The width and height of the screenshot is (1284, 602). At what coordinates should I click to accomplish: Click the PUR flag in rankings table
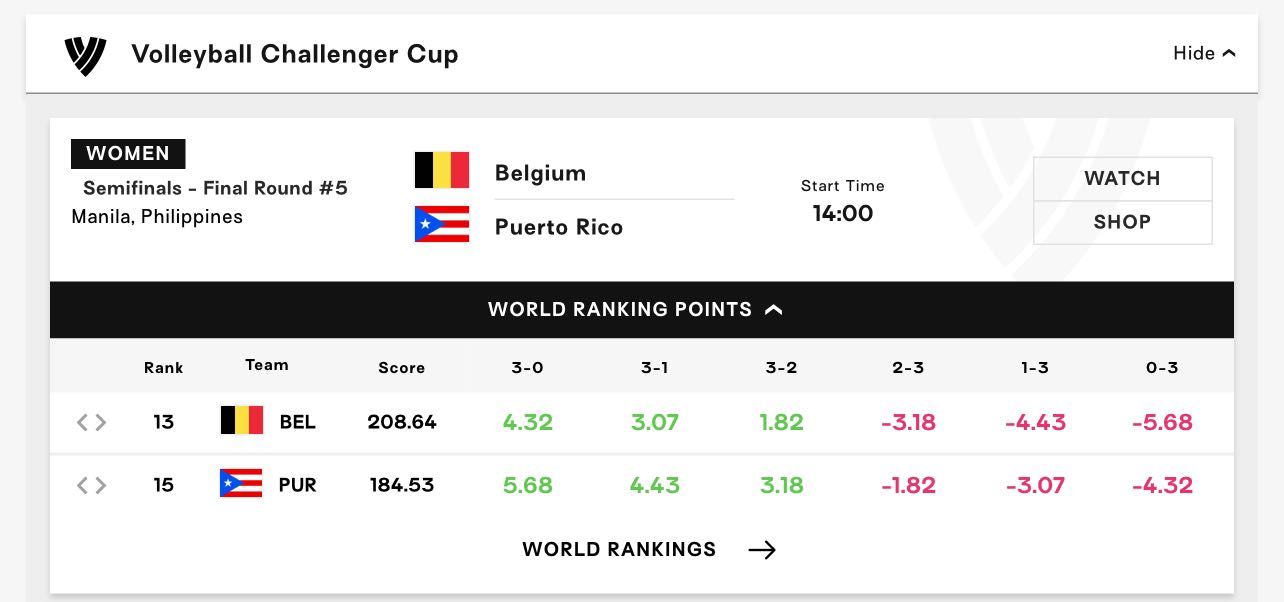pos(241,484)
